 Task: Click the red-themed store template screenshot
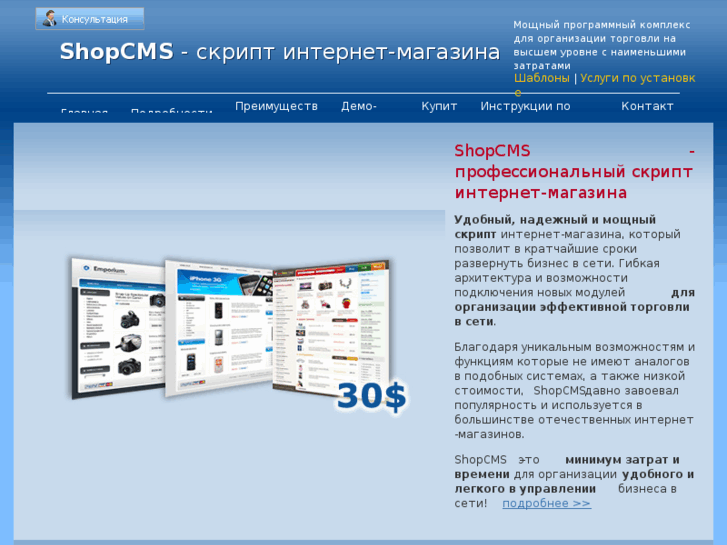331,327
